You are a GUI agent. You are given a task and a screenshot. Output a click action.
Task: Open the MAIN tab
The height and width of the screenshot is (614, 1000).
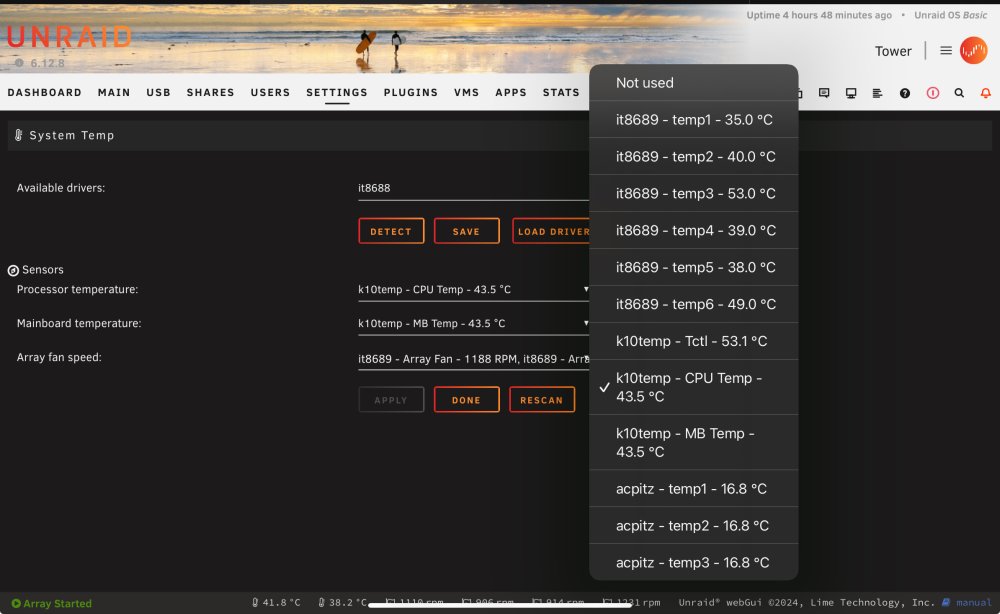point(114,92)
